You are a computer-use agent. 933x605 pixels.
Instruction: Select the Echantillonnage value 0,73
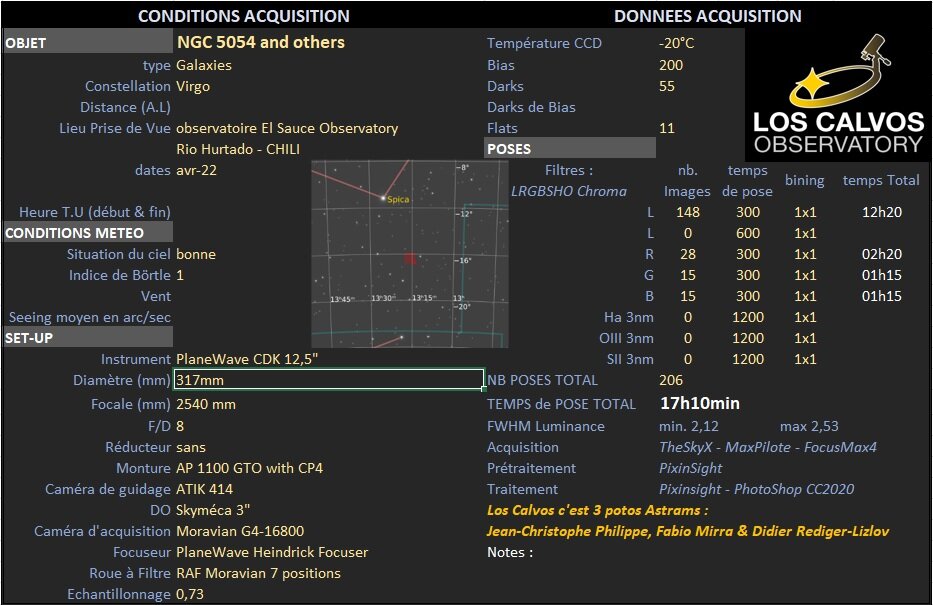click(x=190, y=594)
